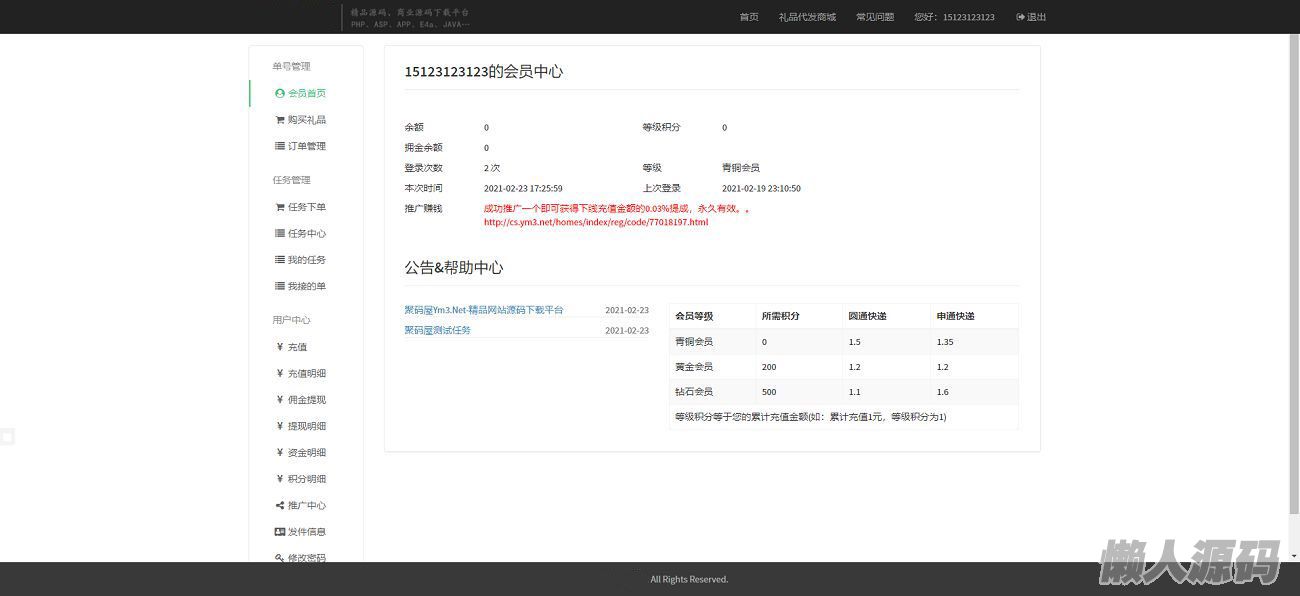Screen dimensions: 1300x596
Task: Click the key icon beside 修改密码
Action: pyautogui.click(x=280, y=558)
